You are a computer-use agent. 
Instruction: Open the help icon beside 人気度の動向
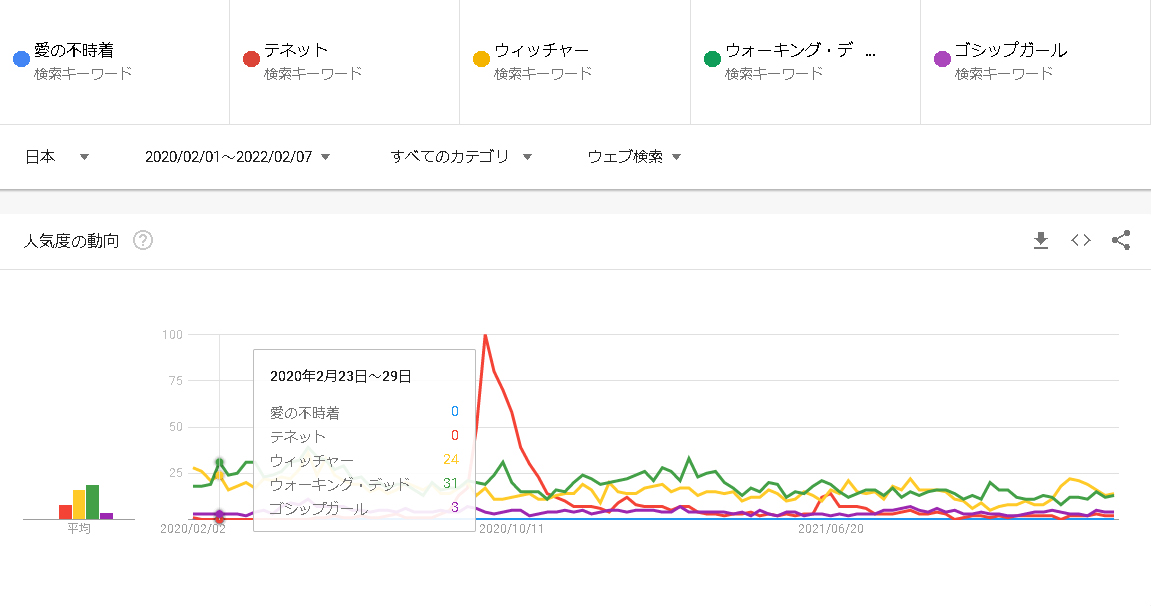[x=143, y=240]
